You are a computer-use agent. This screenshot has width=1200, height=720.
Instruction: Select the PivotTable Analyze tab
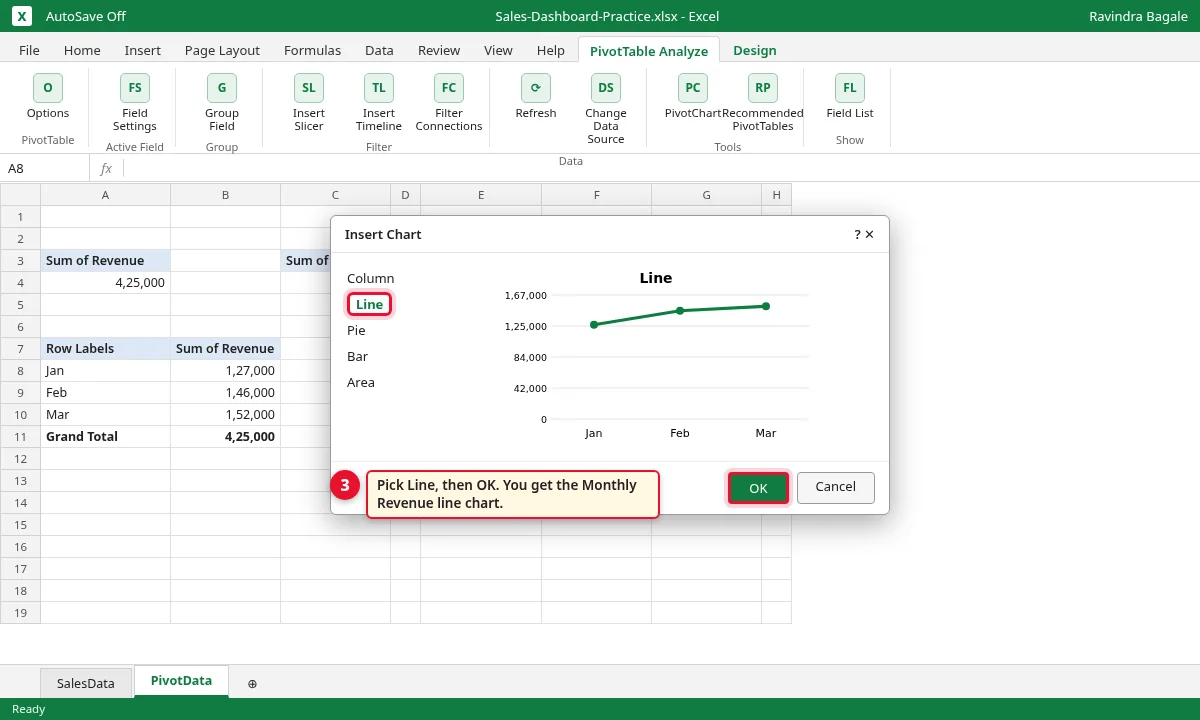point(649,51)
